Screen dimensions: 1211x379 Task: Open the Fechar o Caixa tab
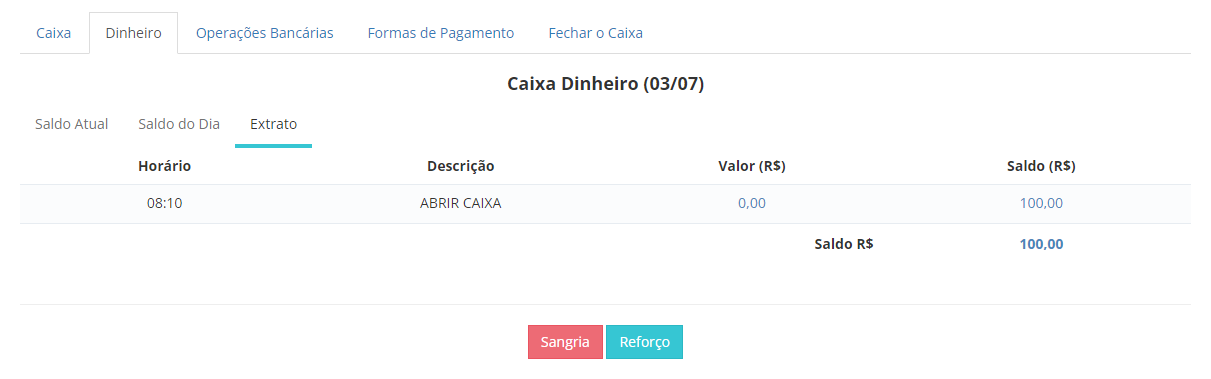pos(595,33)
